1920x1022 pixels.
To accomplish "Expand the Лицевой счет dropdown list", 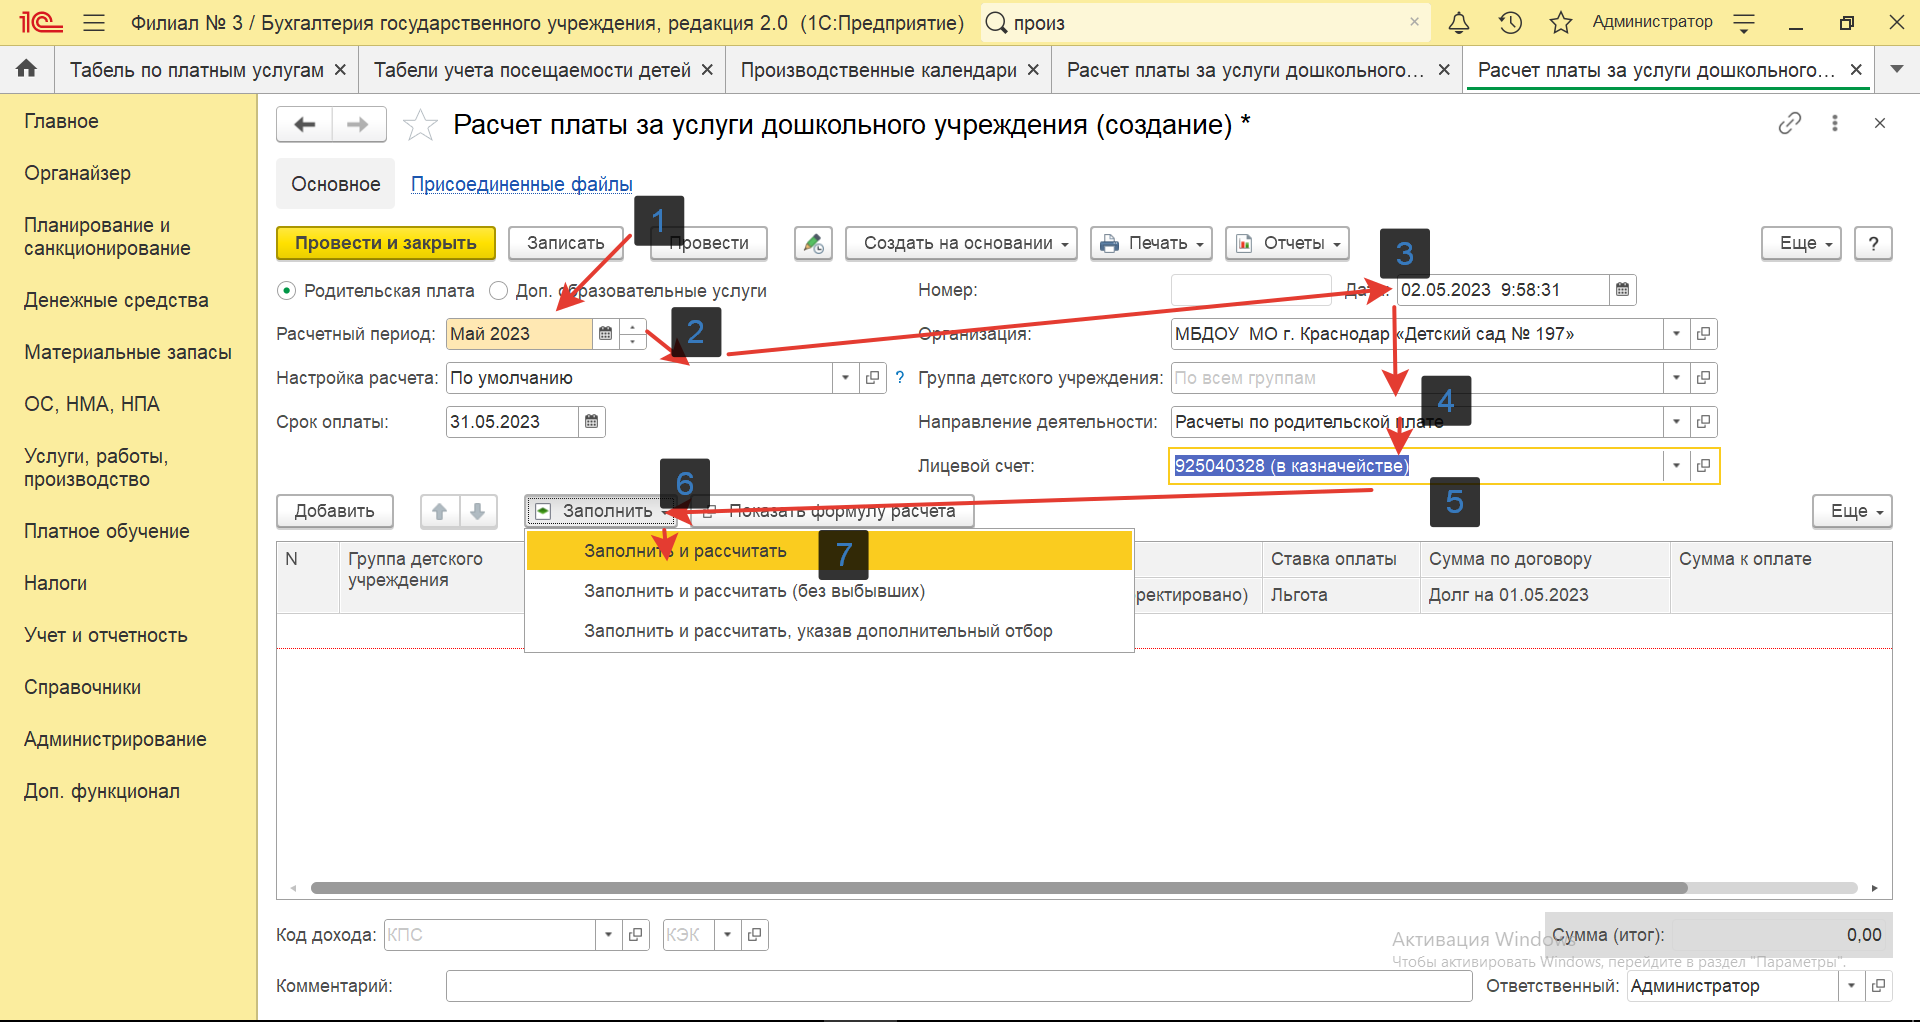I will (x=1676, y=466).
